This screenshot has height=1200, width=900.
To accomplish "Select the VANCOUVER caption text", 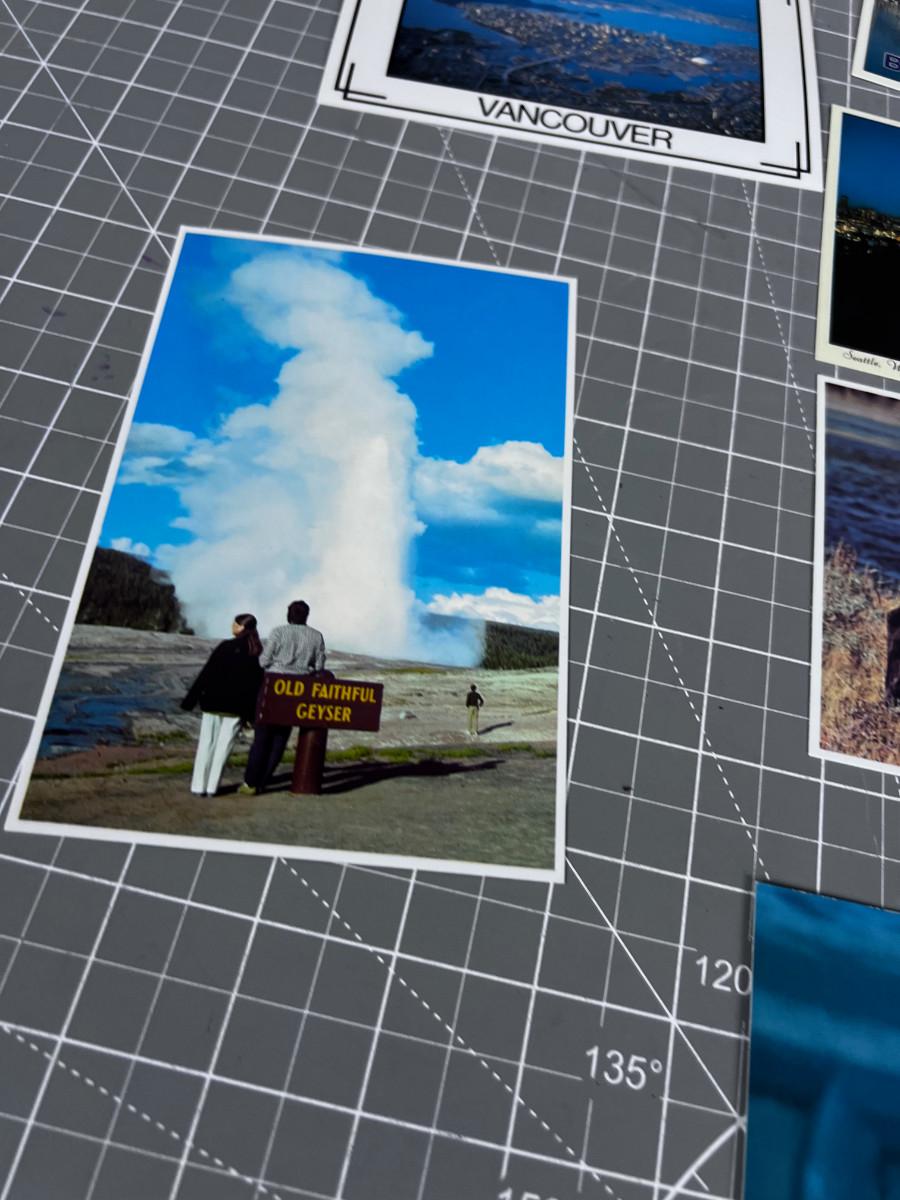I will tap(574, 123).
